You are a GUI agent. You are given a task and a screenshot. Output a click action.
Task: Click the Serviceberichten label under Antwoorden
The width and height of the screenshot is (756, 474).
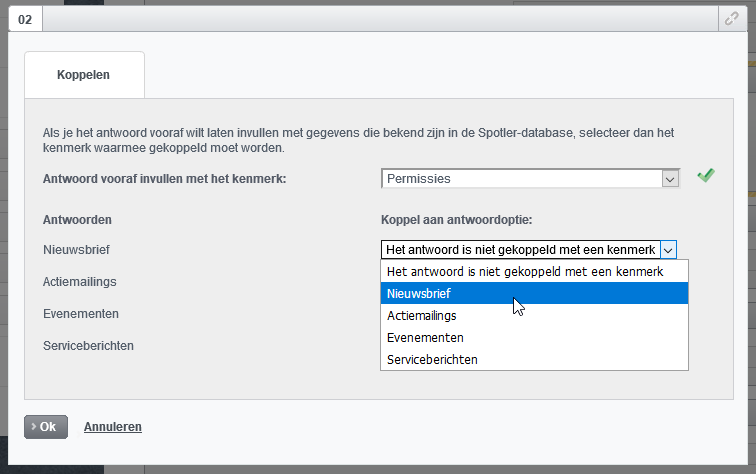pyautogui.click(x=88, y=345)
